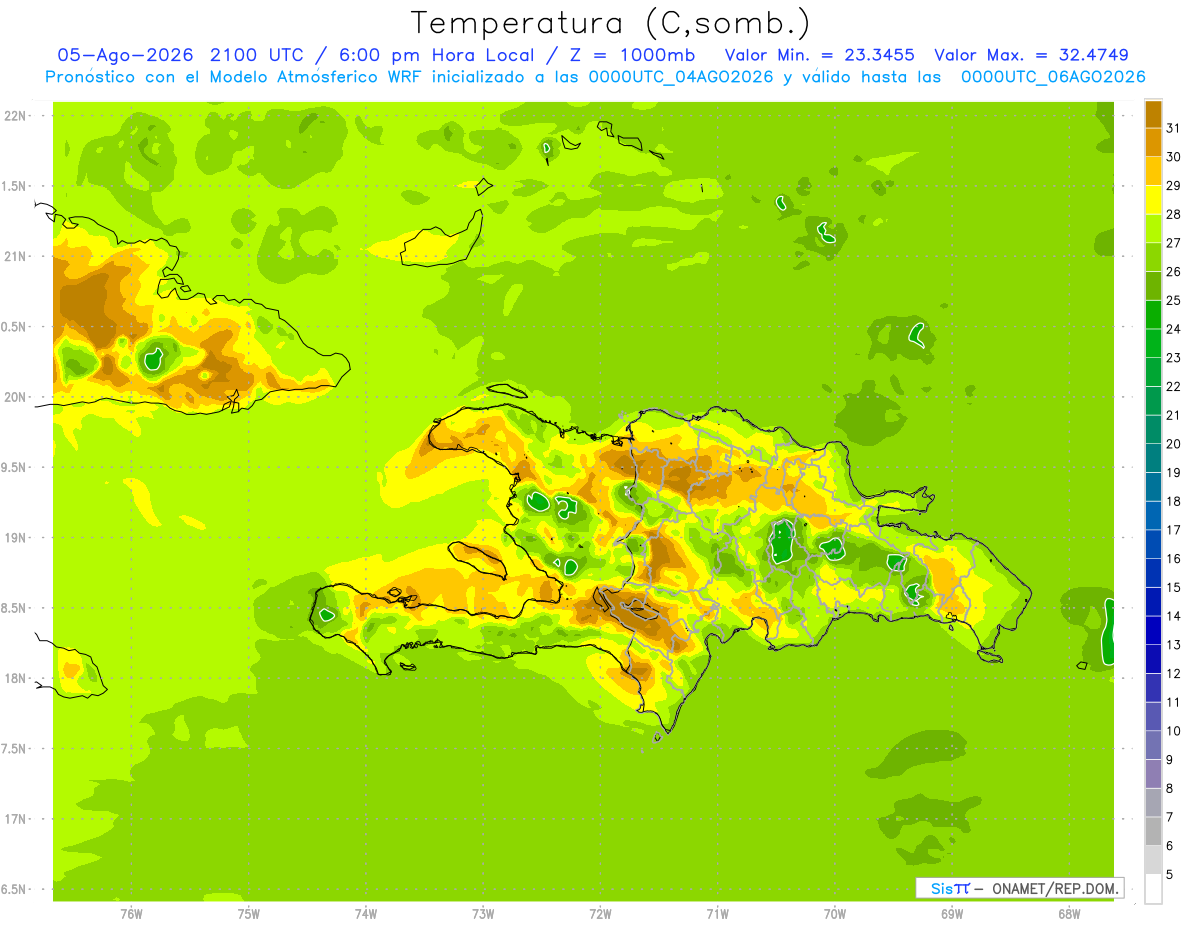Viewport: 1200px width, 927px height.
Task: Click the 20N latitude label
Action: pyautogui.click(x=16, y=397)
